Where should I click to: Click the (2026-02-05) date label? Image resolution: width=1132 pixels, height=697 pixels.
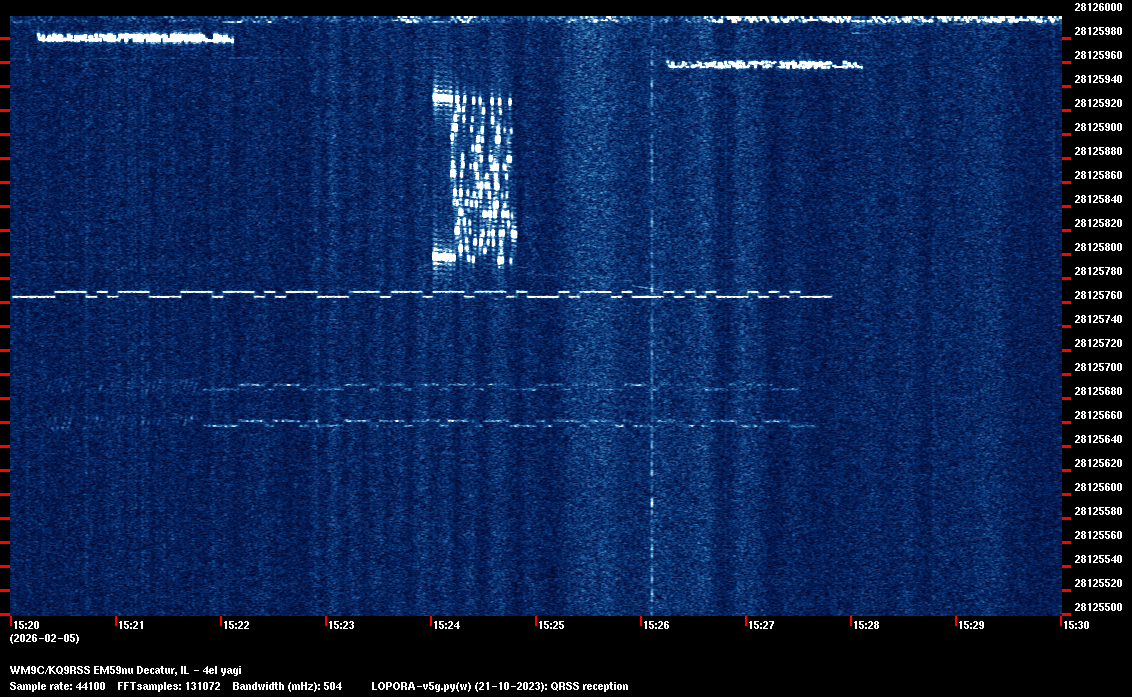pos(44,638)
